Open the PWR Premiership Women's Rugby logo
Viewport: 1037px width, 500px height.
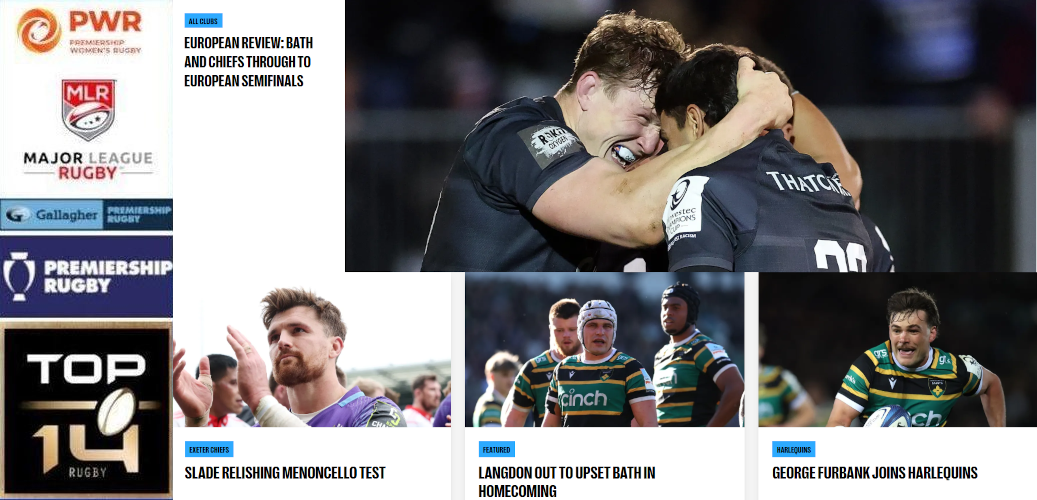click(79, 30)
